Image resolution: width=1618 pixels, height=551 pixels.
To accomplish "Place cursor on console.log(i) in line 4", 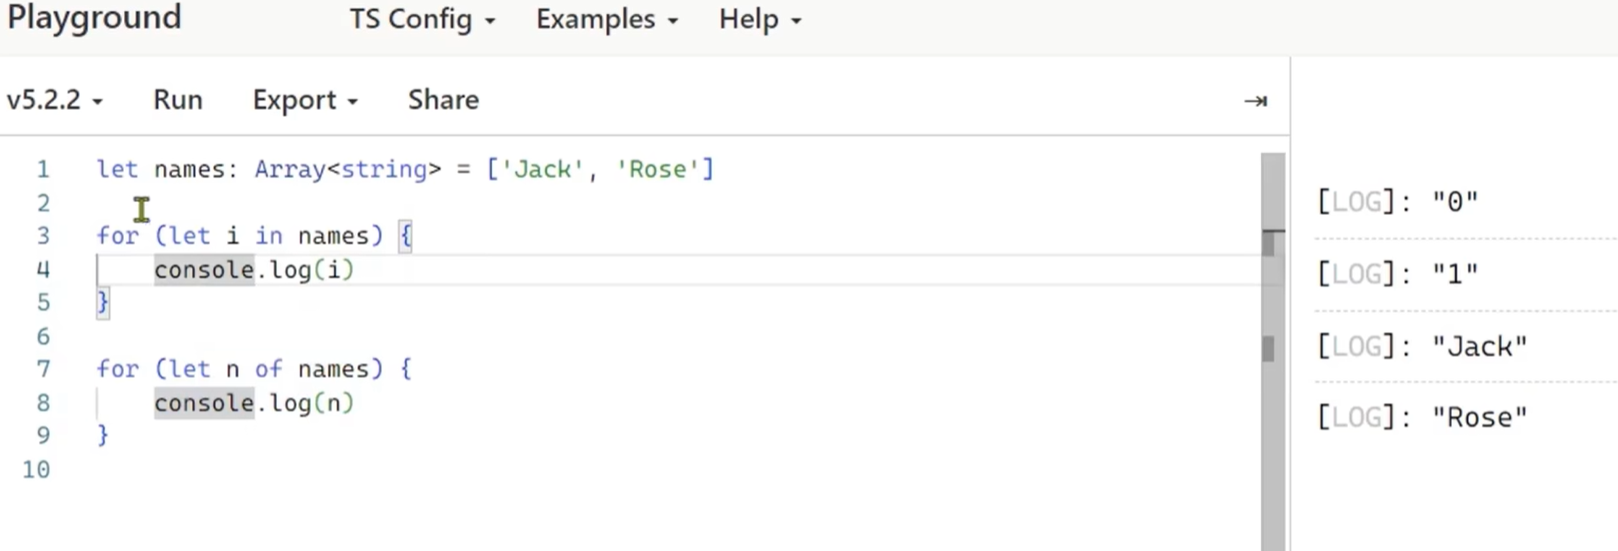I will (x=253, y=270).
